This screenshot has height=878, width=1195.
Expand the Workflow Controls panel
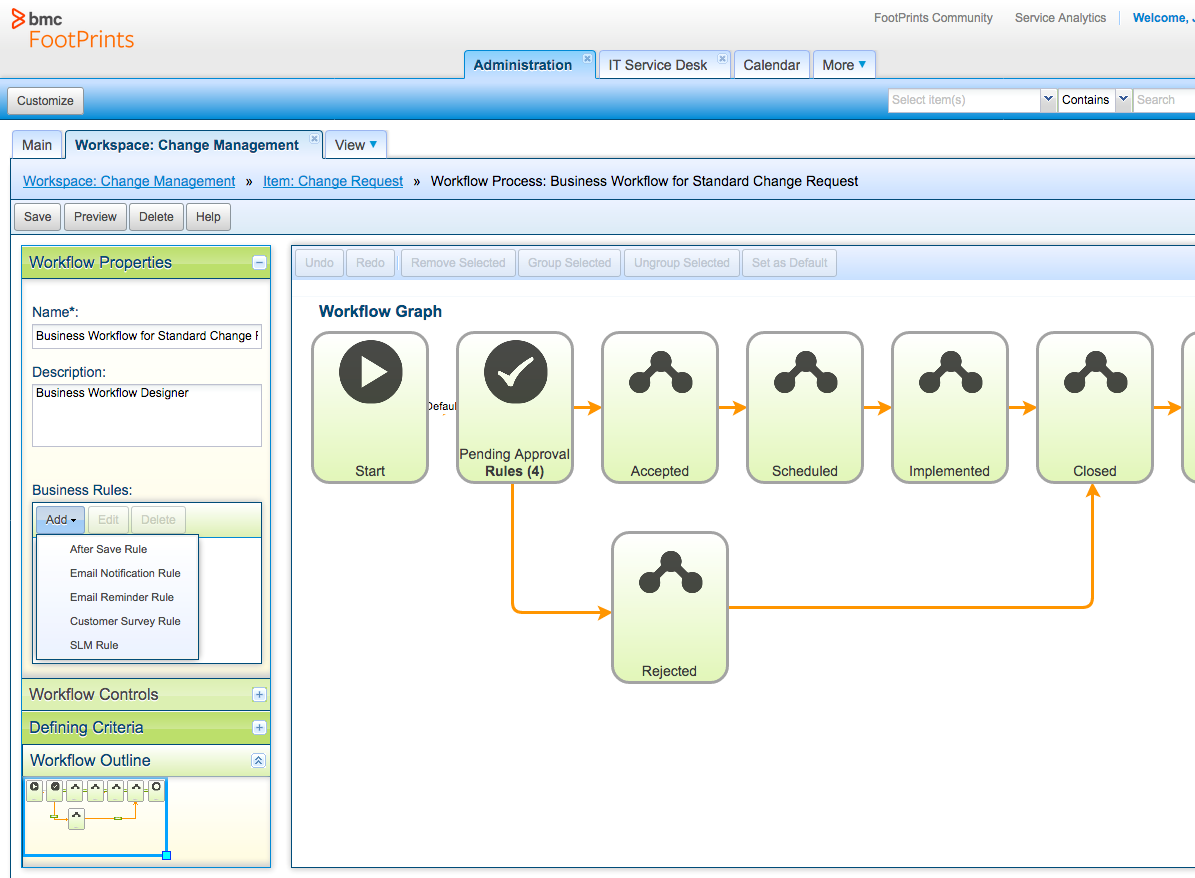[x=259, y=694]
